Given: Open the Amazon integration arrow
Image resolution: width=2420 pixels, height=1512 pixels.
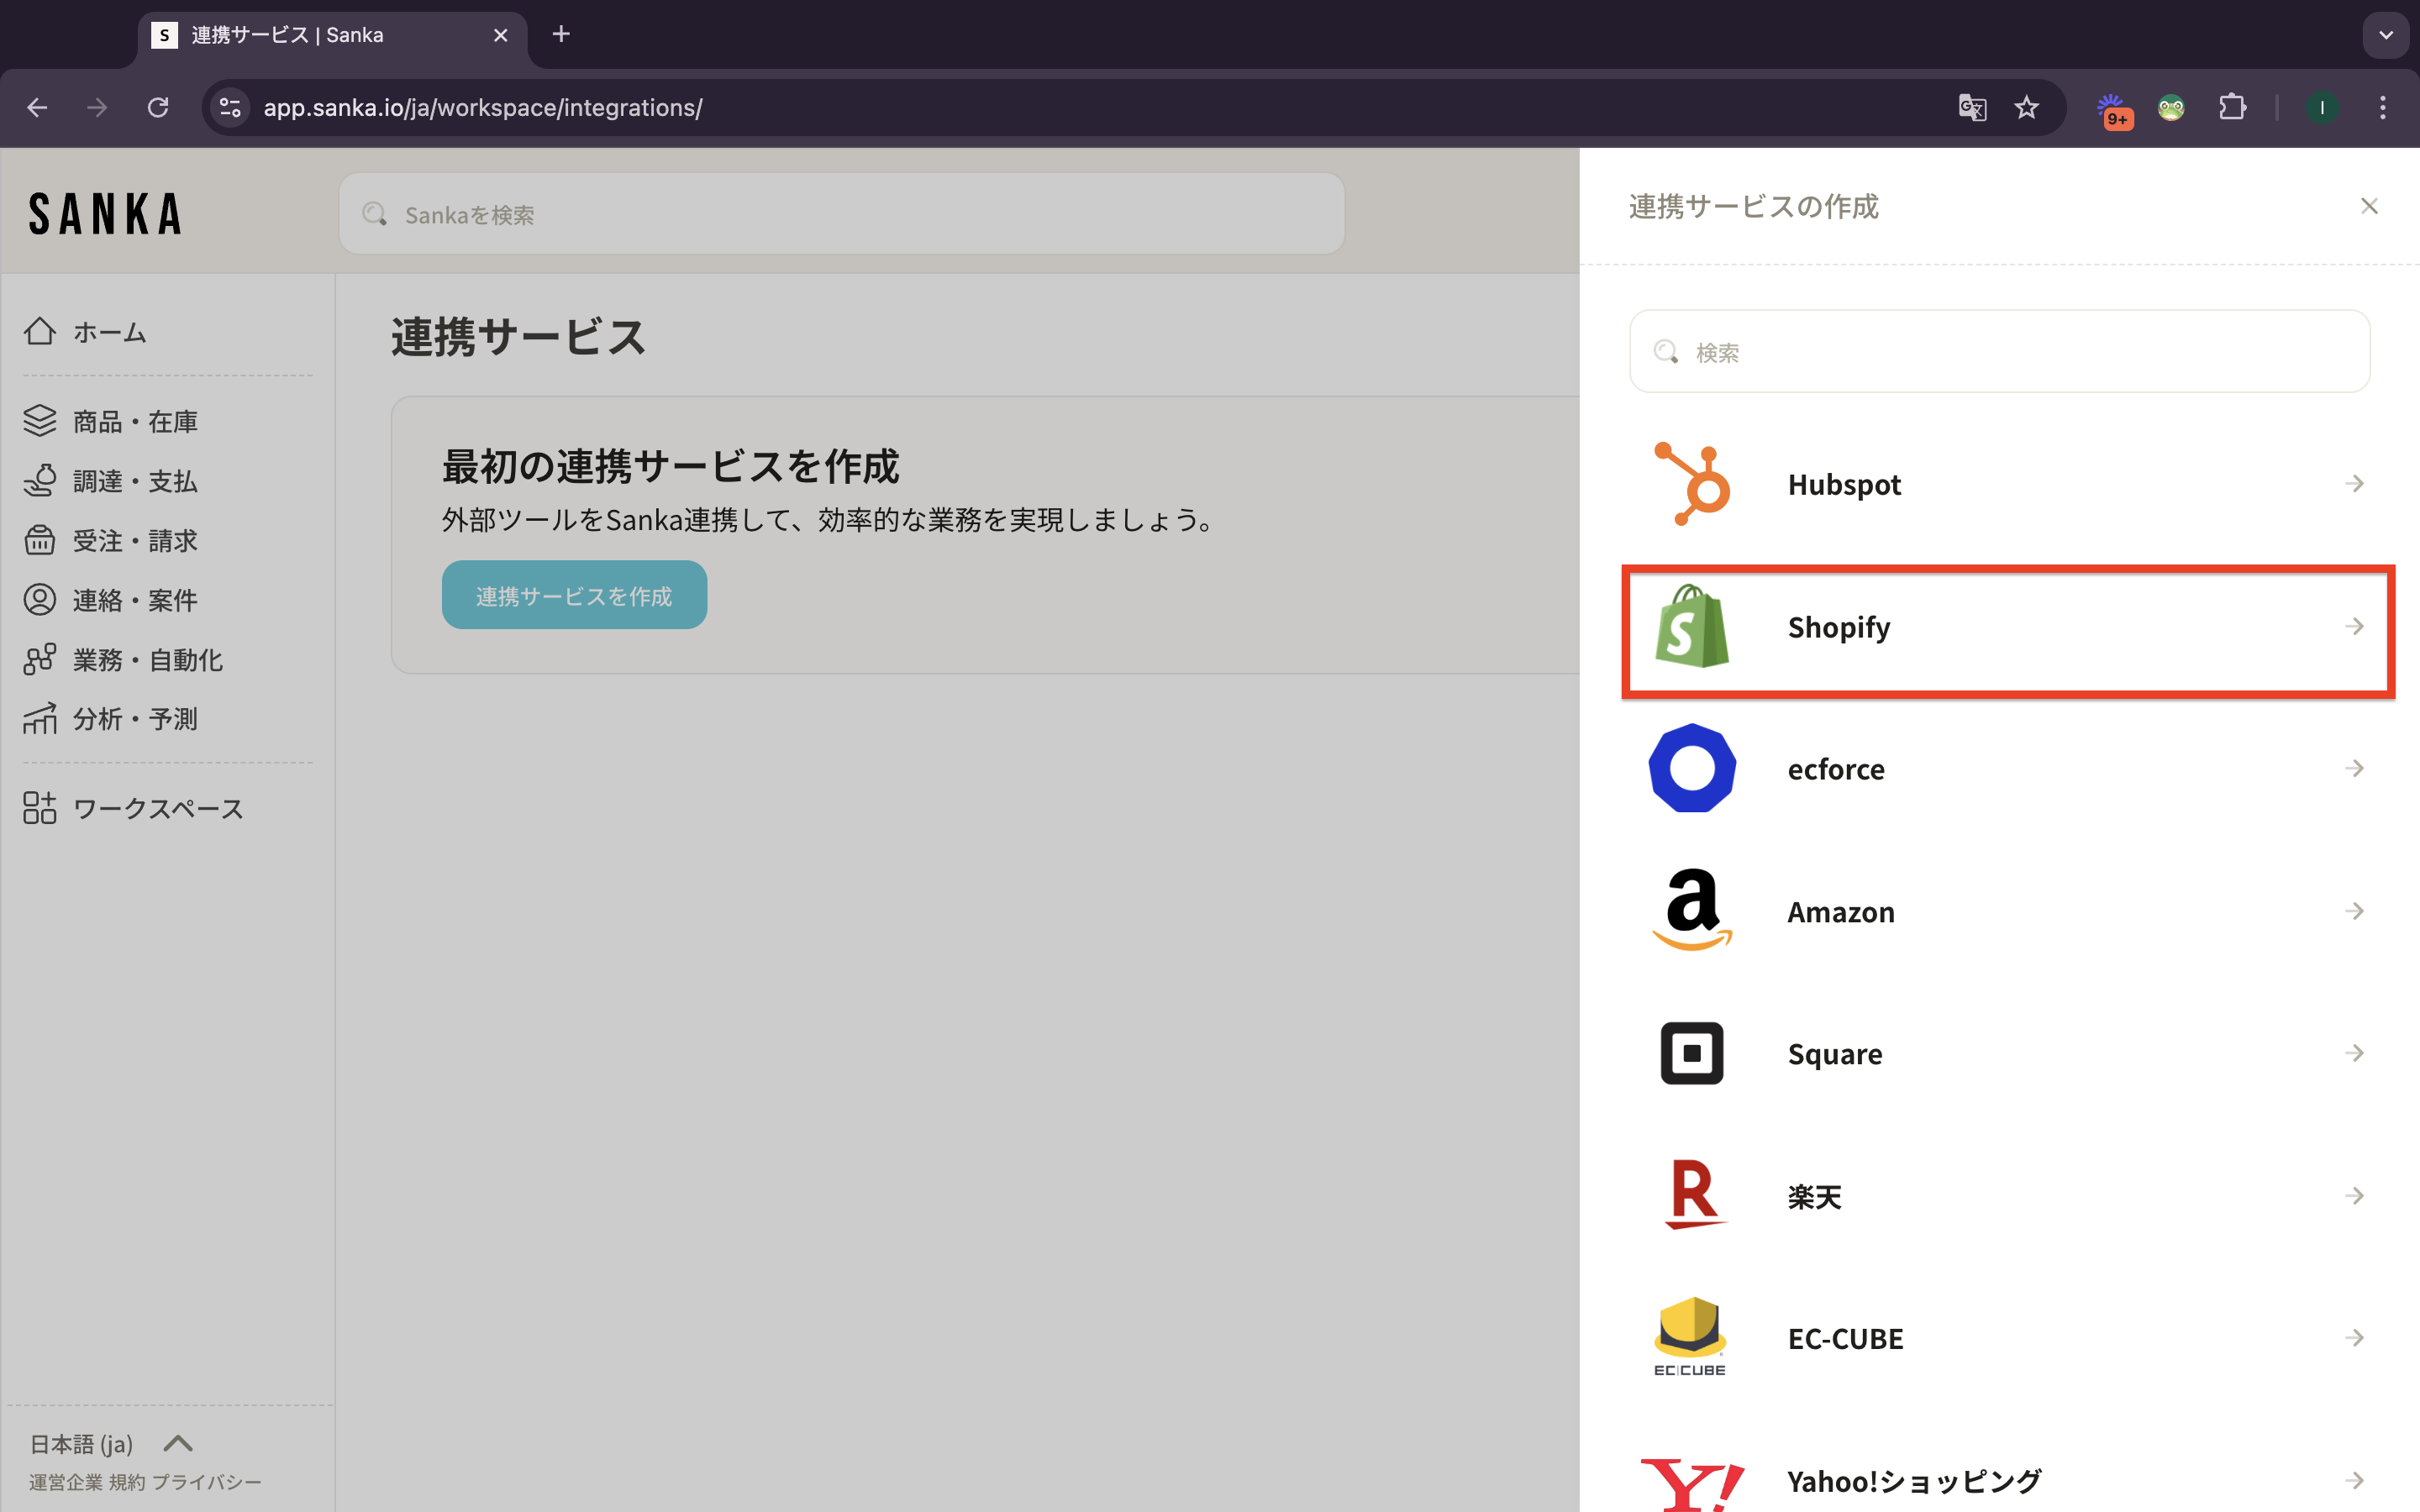Looking at the screenshot, I should coord(2354,911).
